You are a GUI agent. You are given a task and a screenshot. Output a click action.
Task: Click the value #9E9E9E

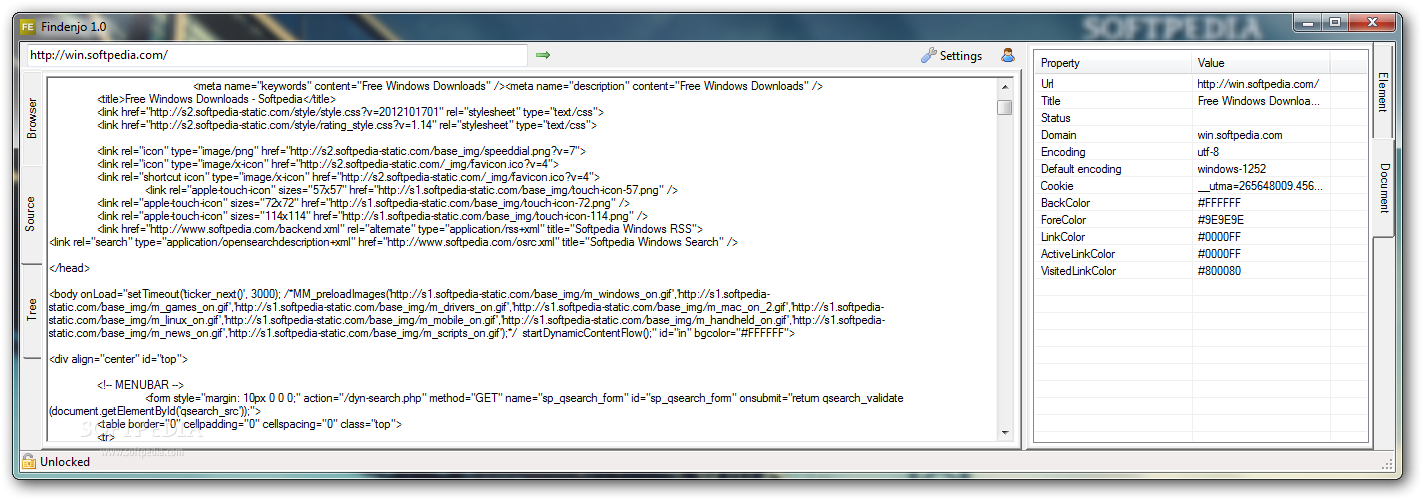click(x=1219, y=220)
